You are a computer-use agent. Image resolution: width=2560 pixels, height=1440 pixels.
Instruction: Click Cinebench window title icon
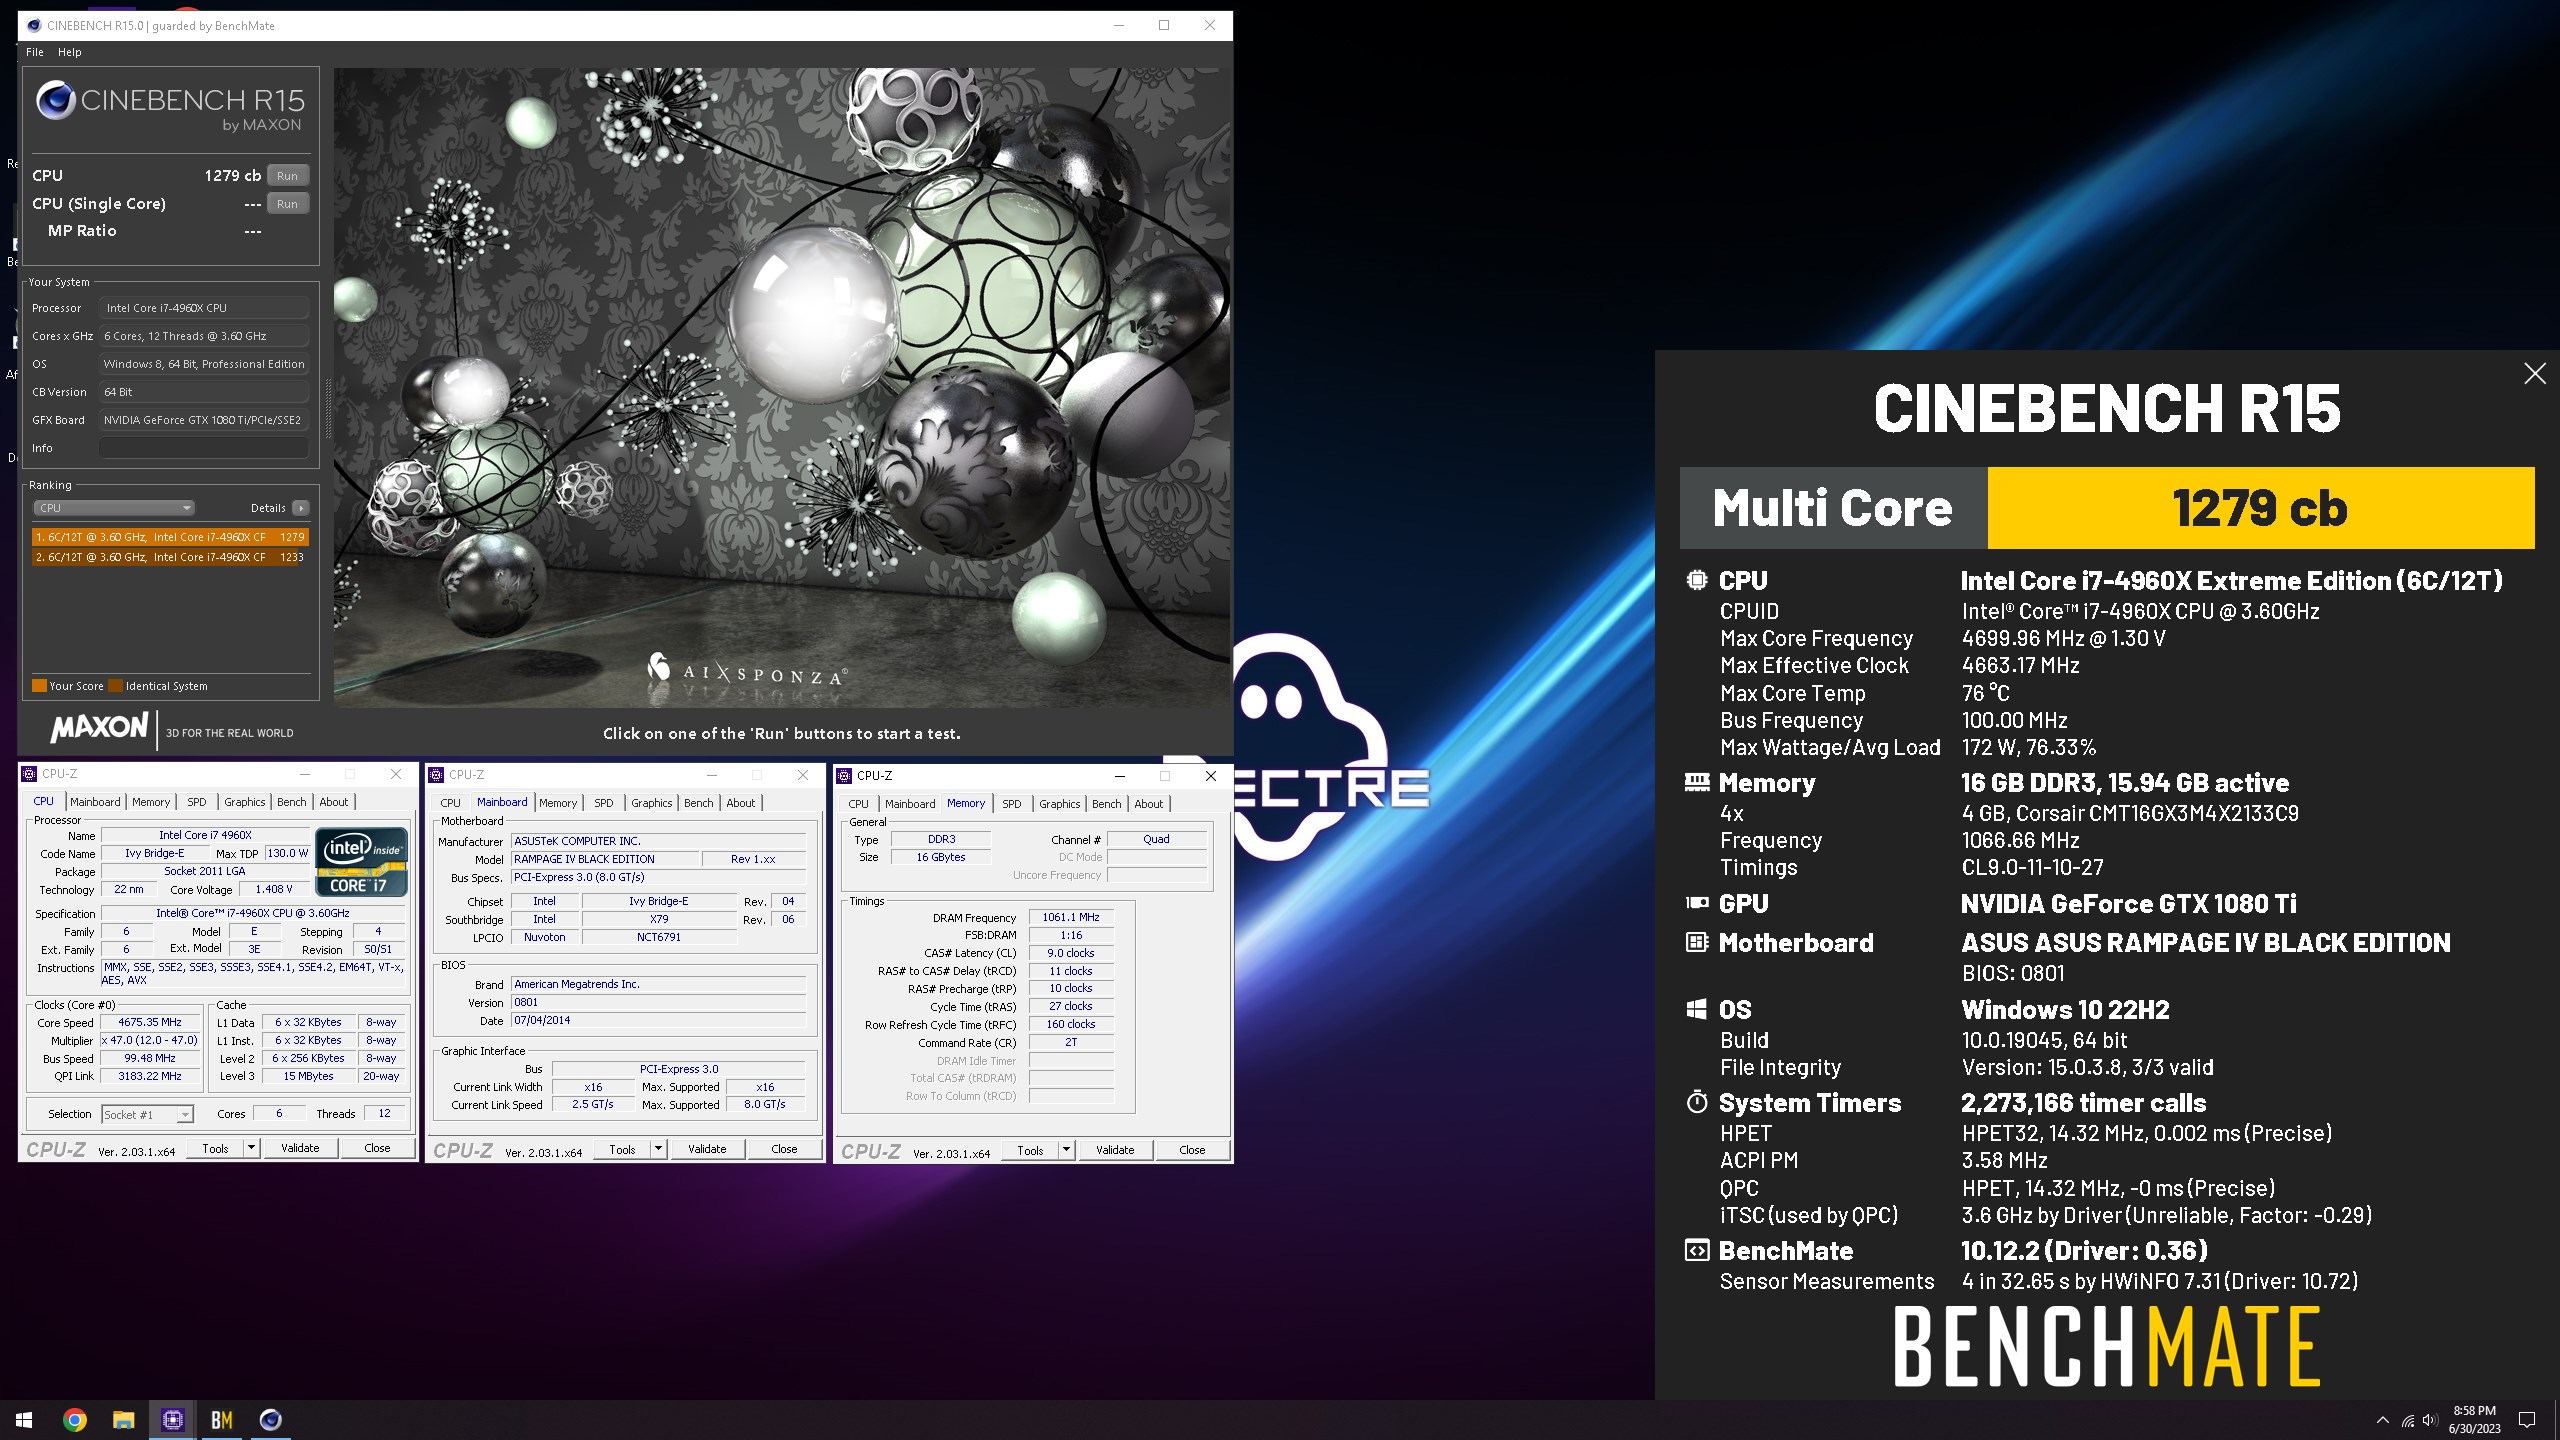(32, 25)
